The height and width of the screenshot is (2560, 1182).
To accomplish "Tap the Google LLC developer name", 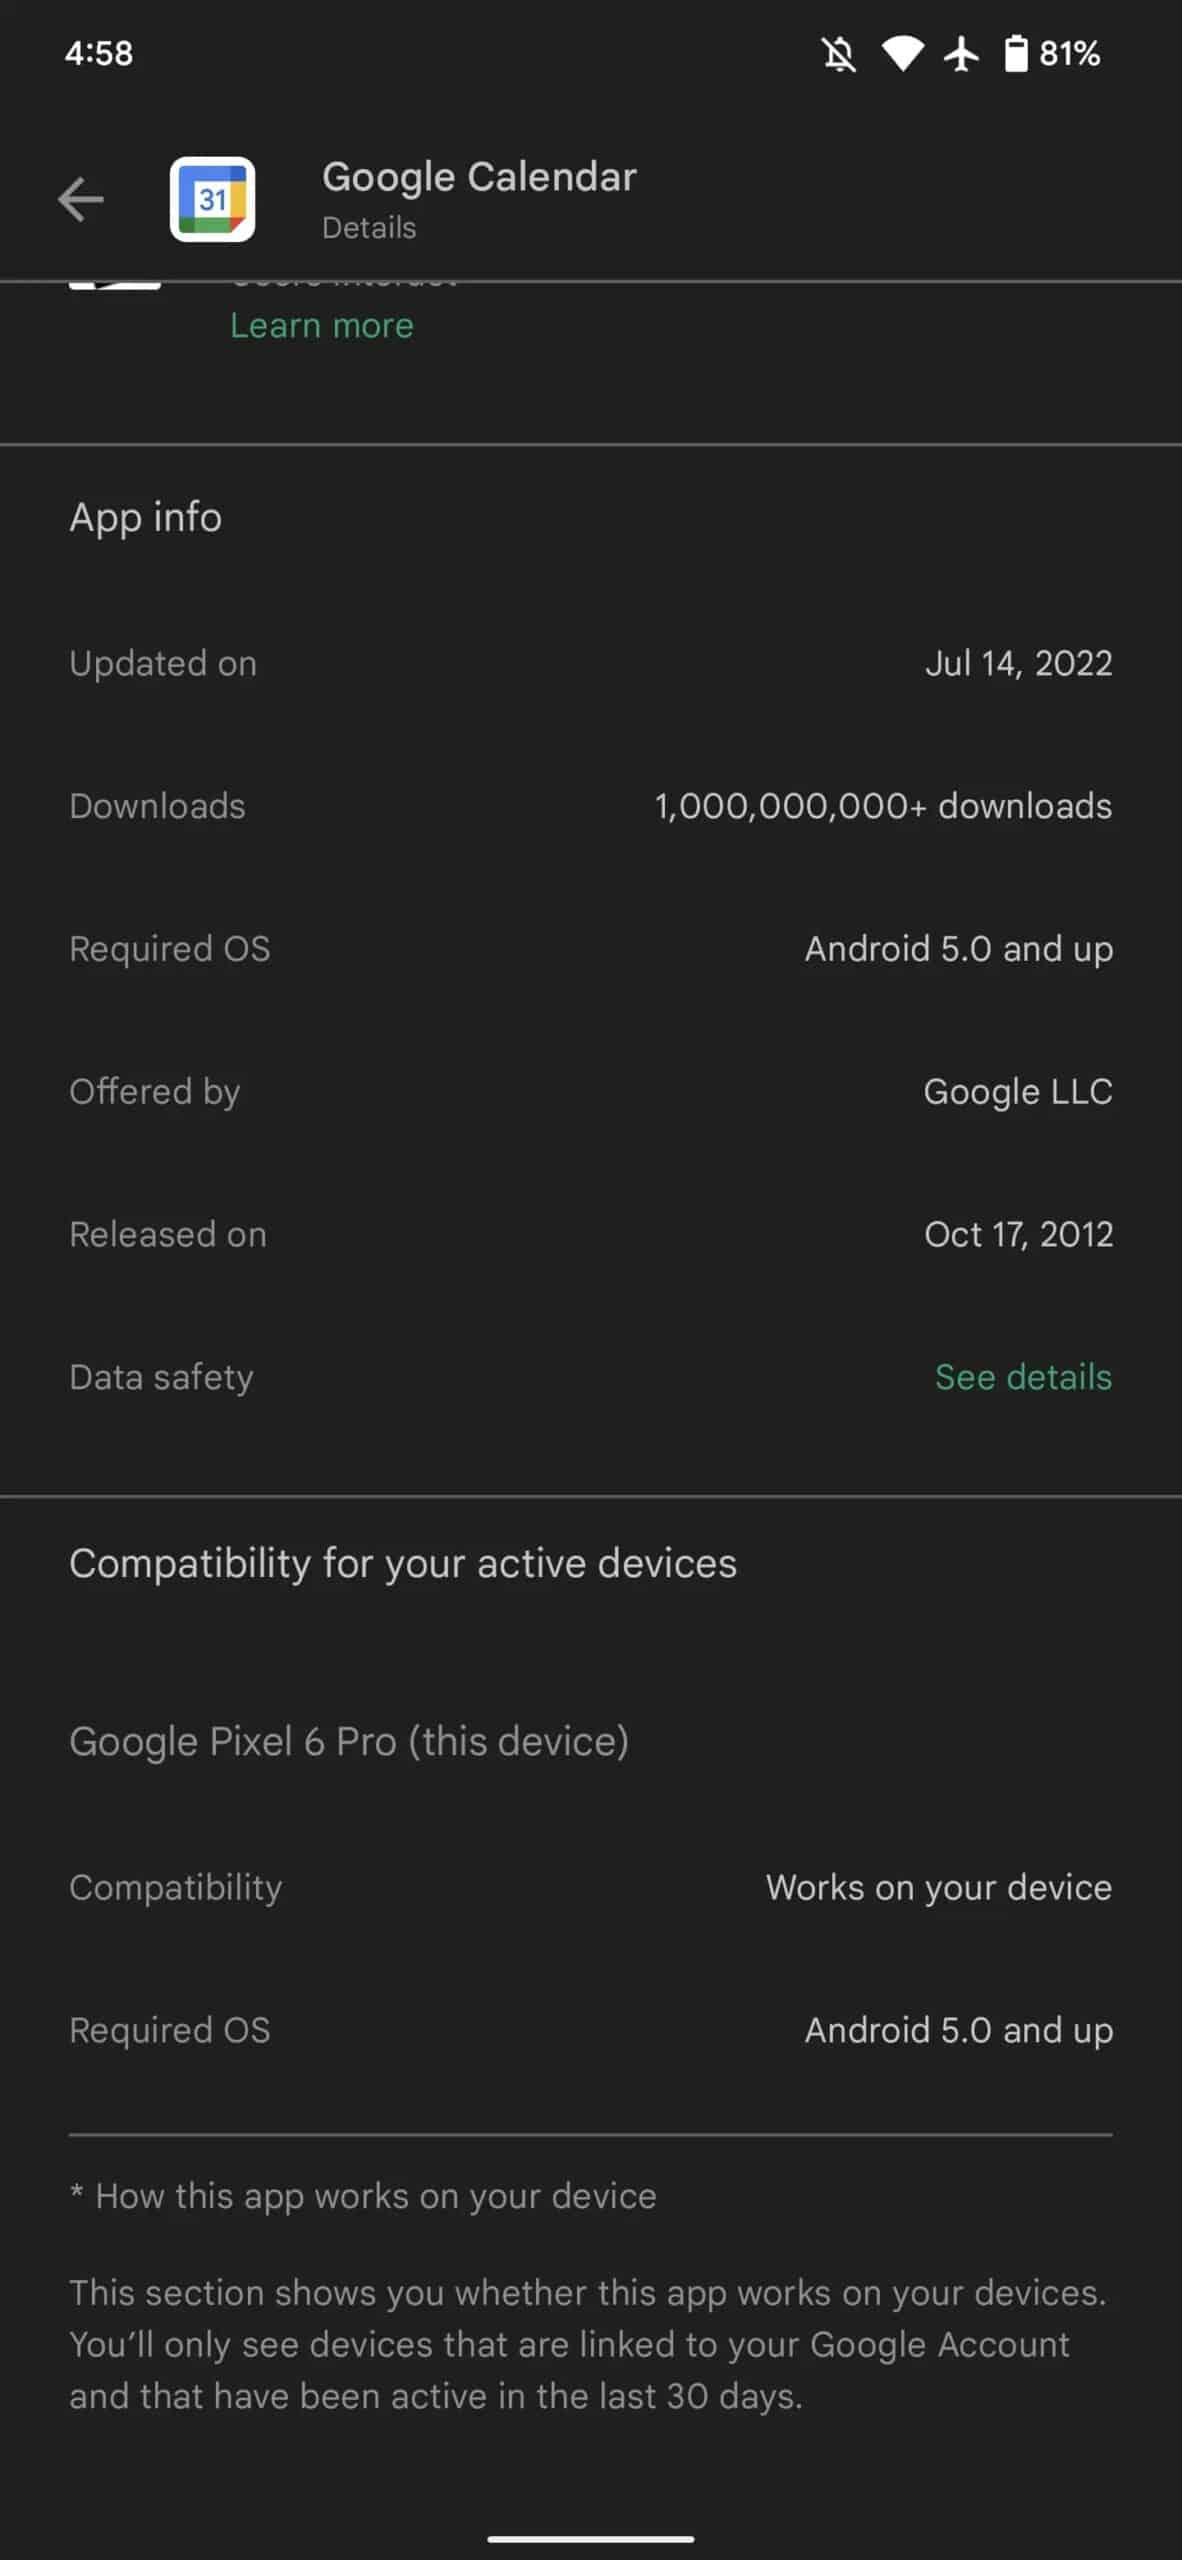I will tap(1018, 1092).
